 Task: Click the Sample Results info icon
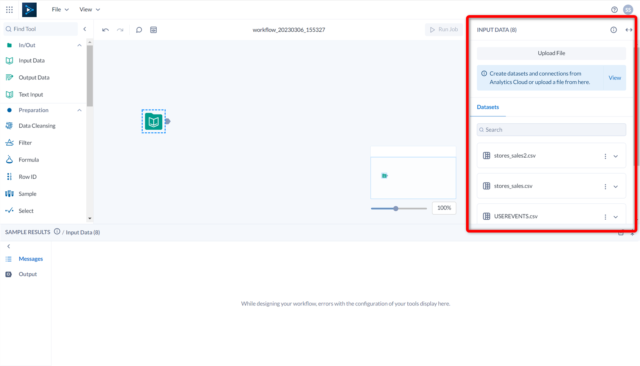[57, 232]
